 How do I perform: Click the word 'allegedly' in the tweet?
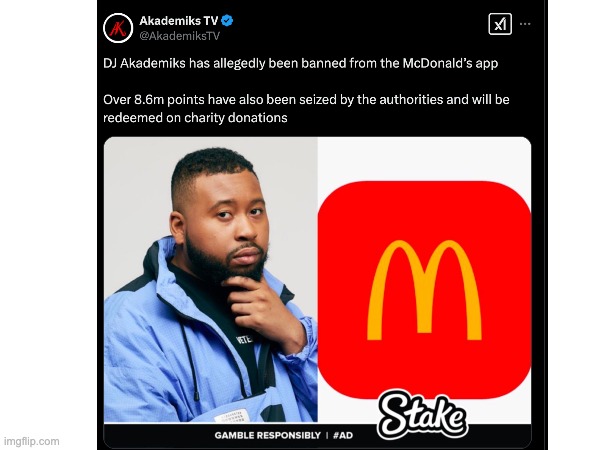(239, 63)
